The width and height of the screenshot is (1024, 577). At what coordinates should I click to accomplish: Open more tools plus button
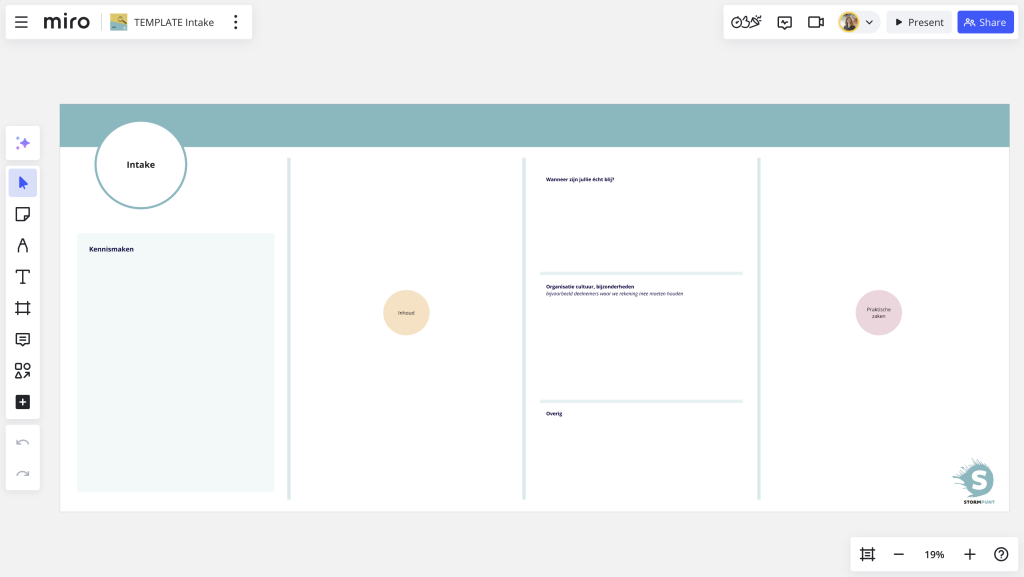pos(23,402)
